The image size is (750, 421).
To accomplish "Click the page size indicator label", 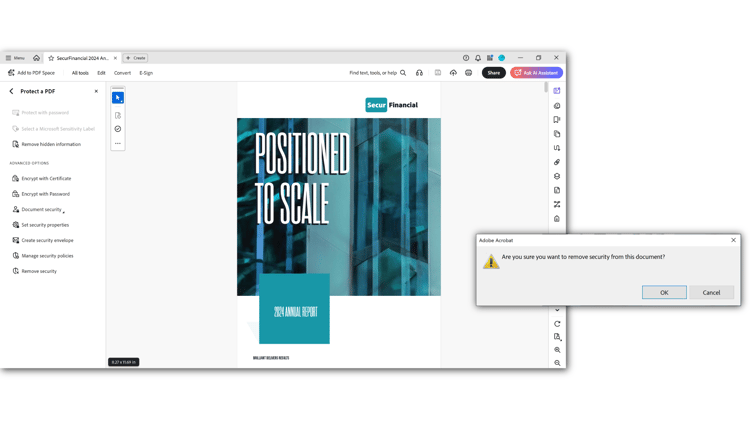I will click(x=123, y=362).
